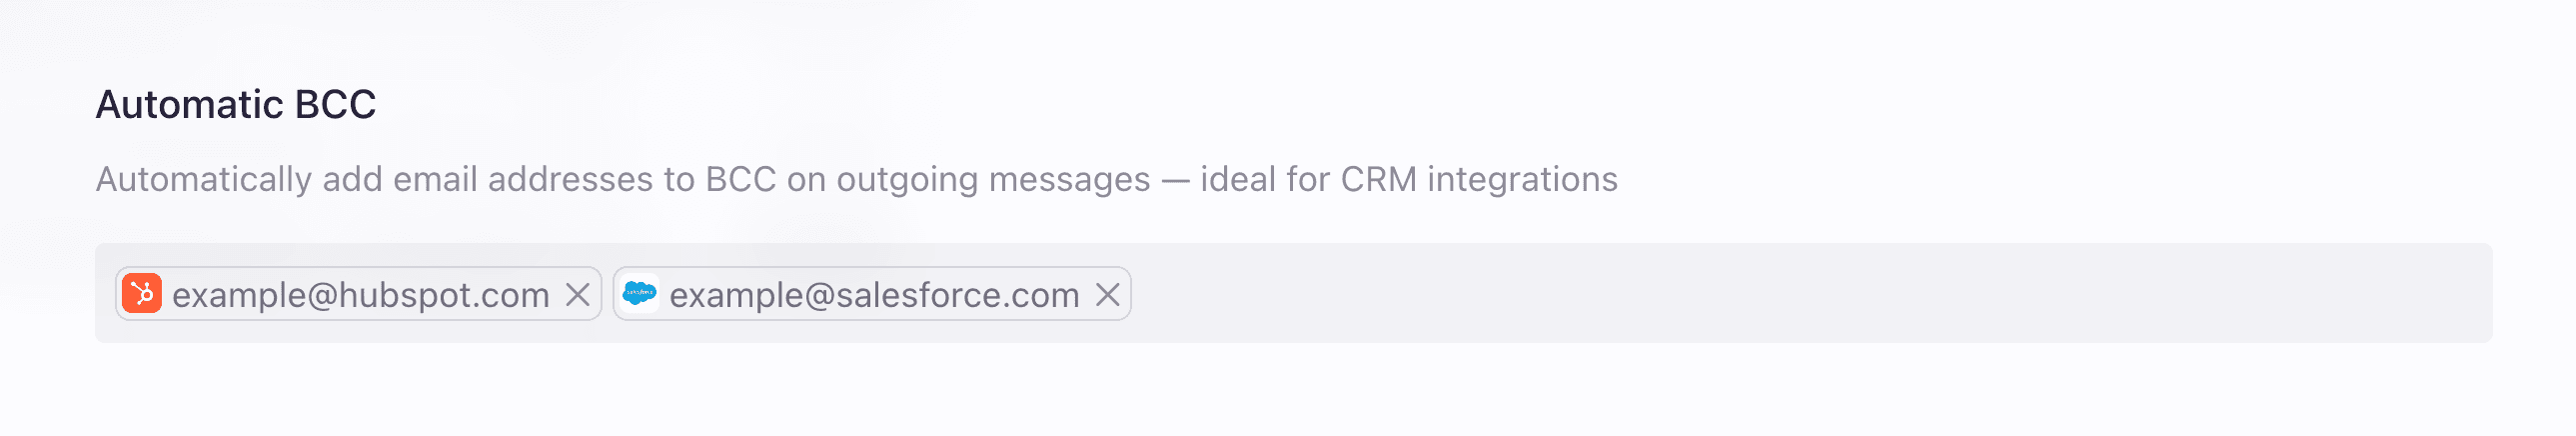Click the "outgoing messages" phrase in description
Screen dimensions: 2576x436
(x=993, y=179)
